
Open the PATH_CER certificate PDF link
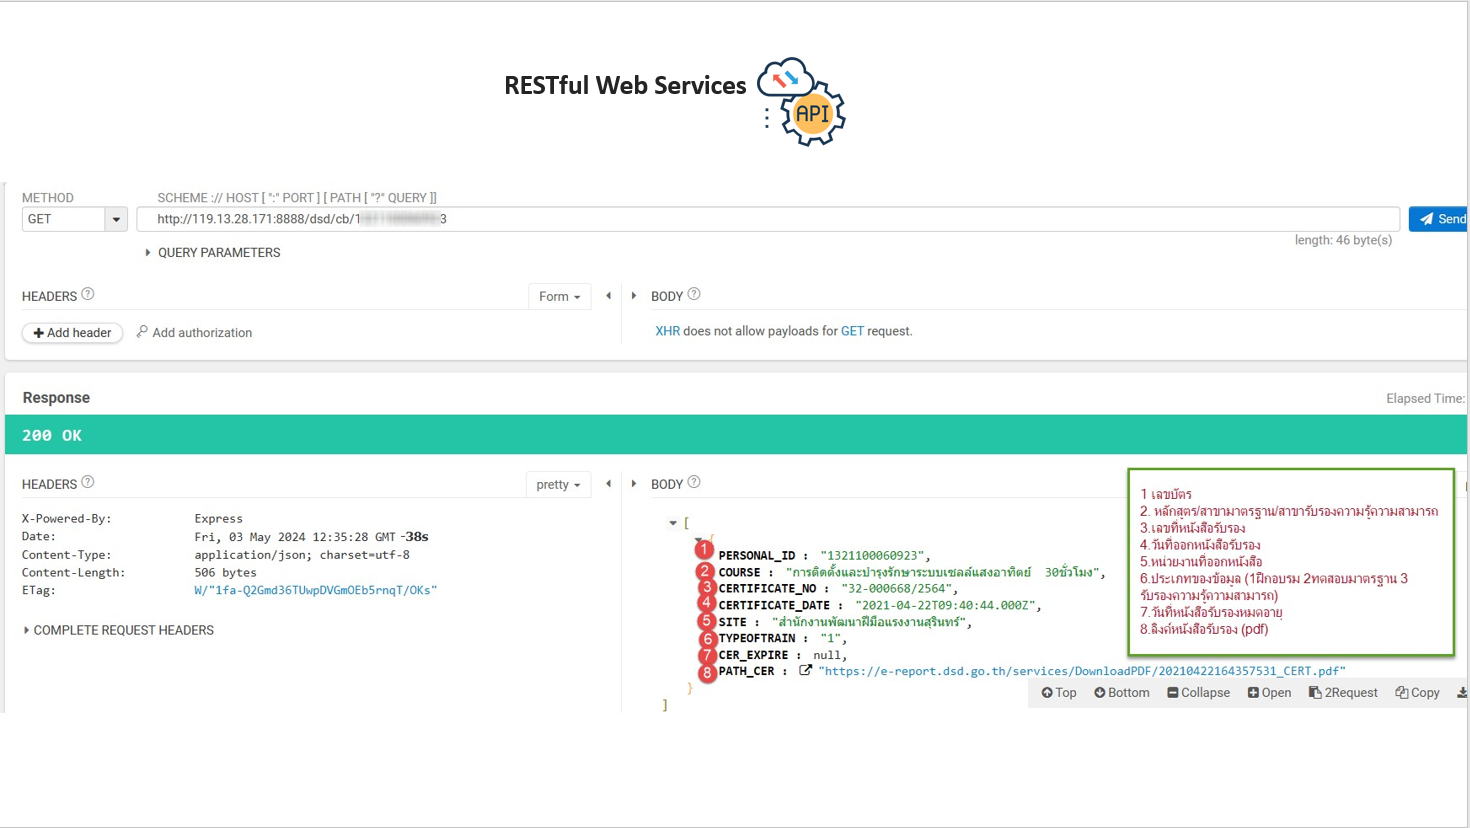[x=1081, y=671]
